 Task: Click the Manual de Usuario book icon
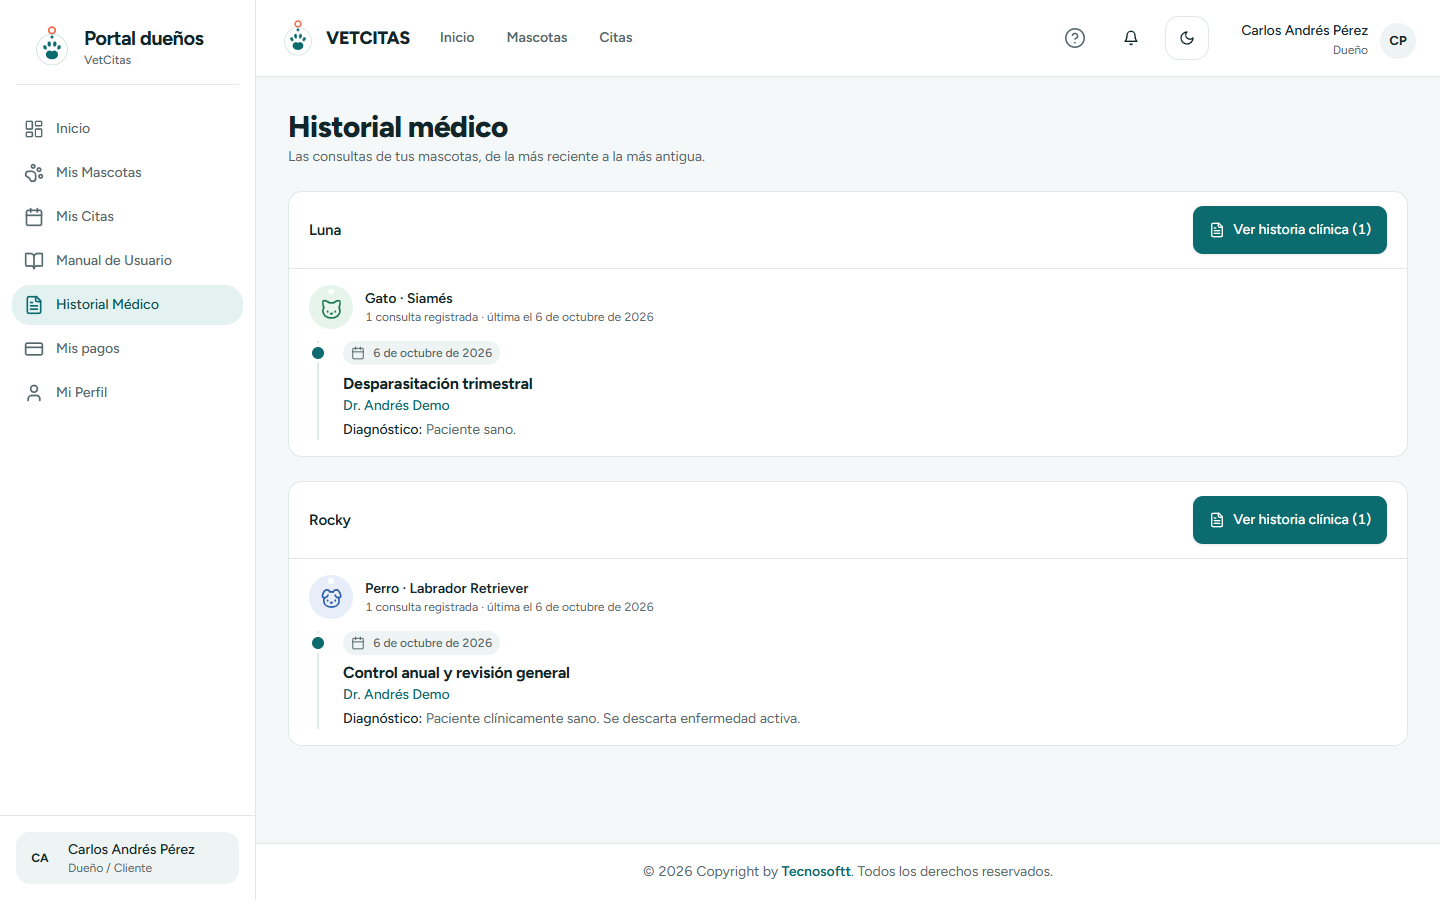[x=34, y=261]
